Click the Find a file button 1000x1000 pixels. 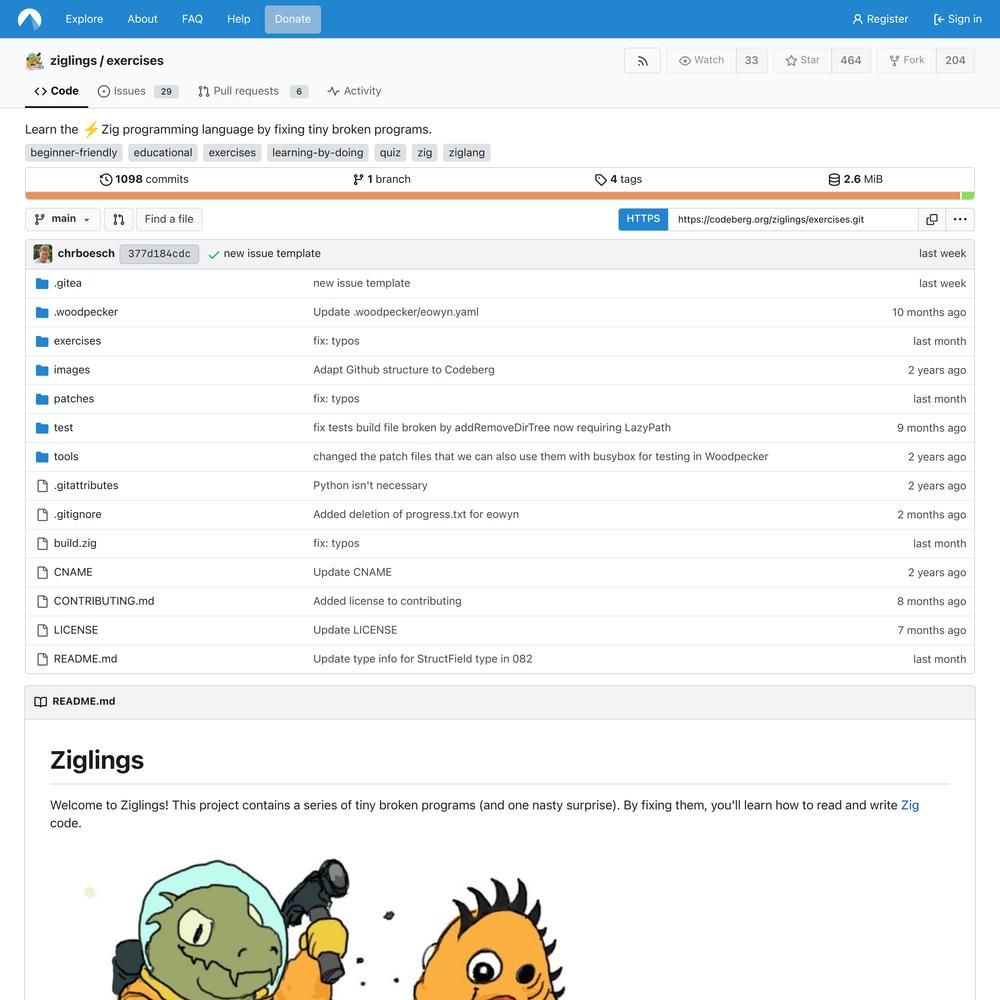(x=169, y=219)
